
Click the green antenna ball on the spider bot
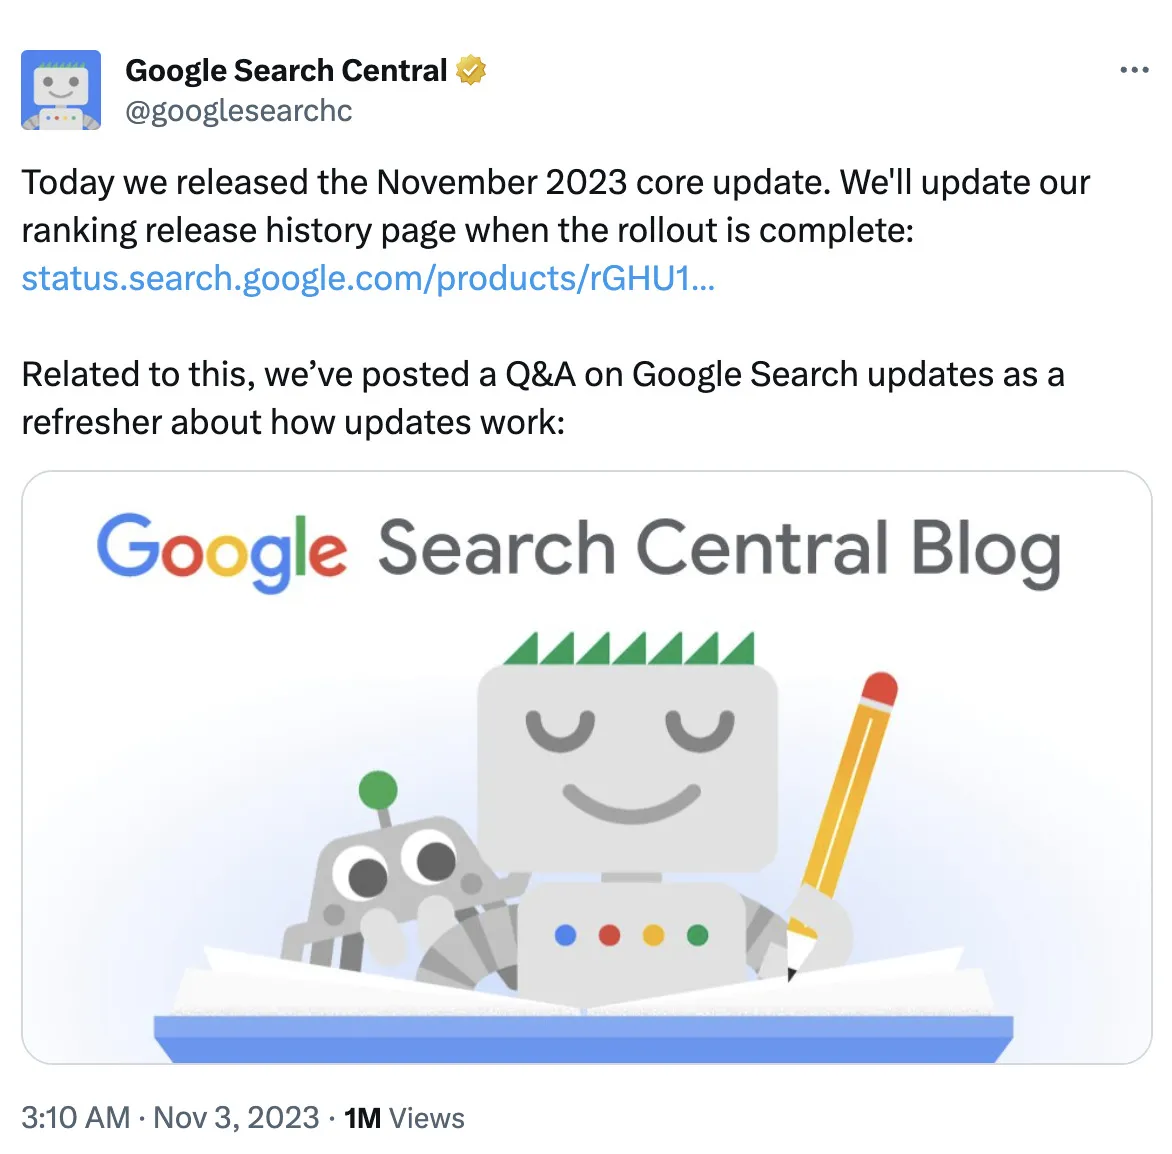pyautogui.click(x=378, y=790)
